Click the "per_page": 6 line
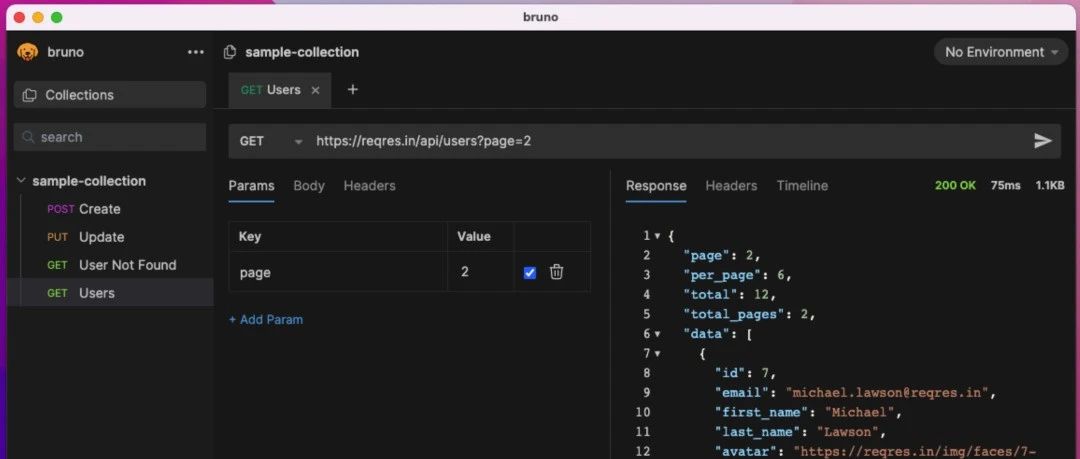 (x=738, y=275)
